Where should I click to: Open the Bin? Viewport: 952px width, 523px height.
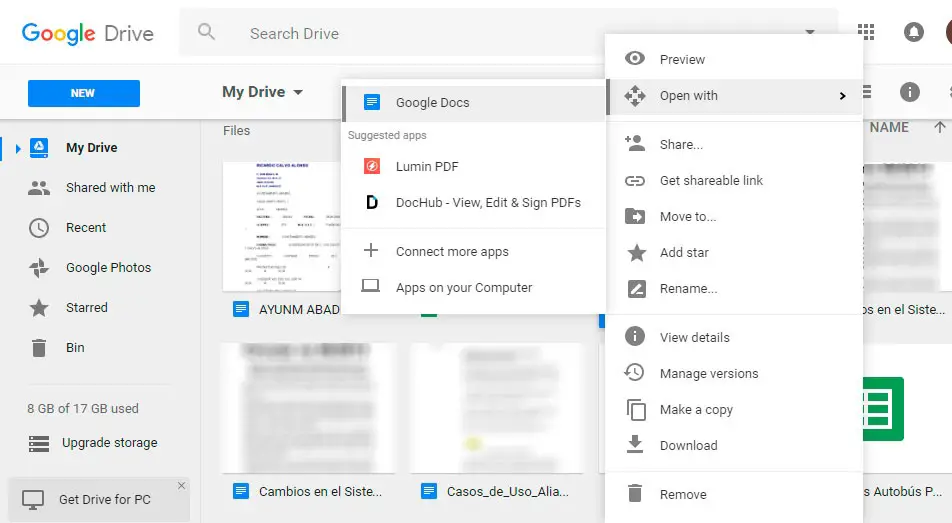click(x=75, y=348)
